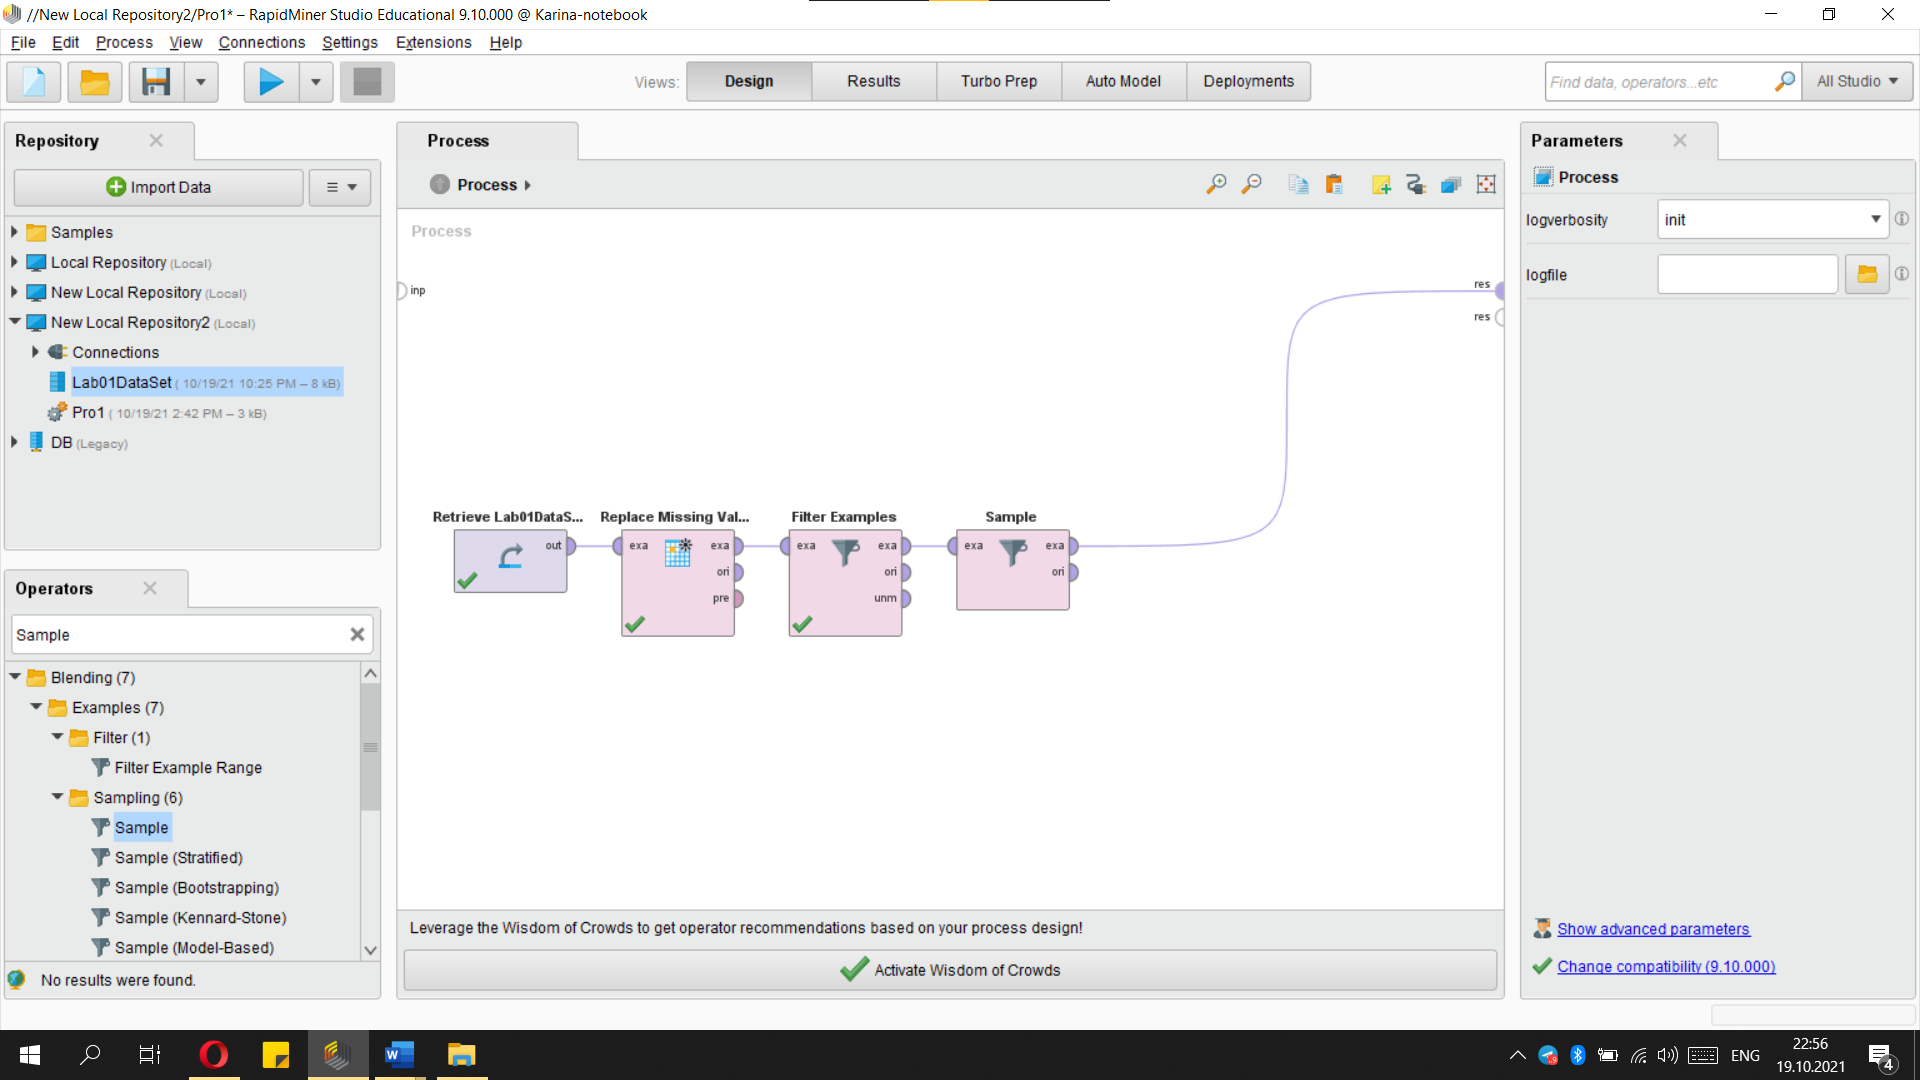Show info for logverbosity parameter
Viewport: 1920px width, 1080px height.
(x=1902, y=219)
